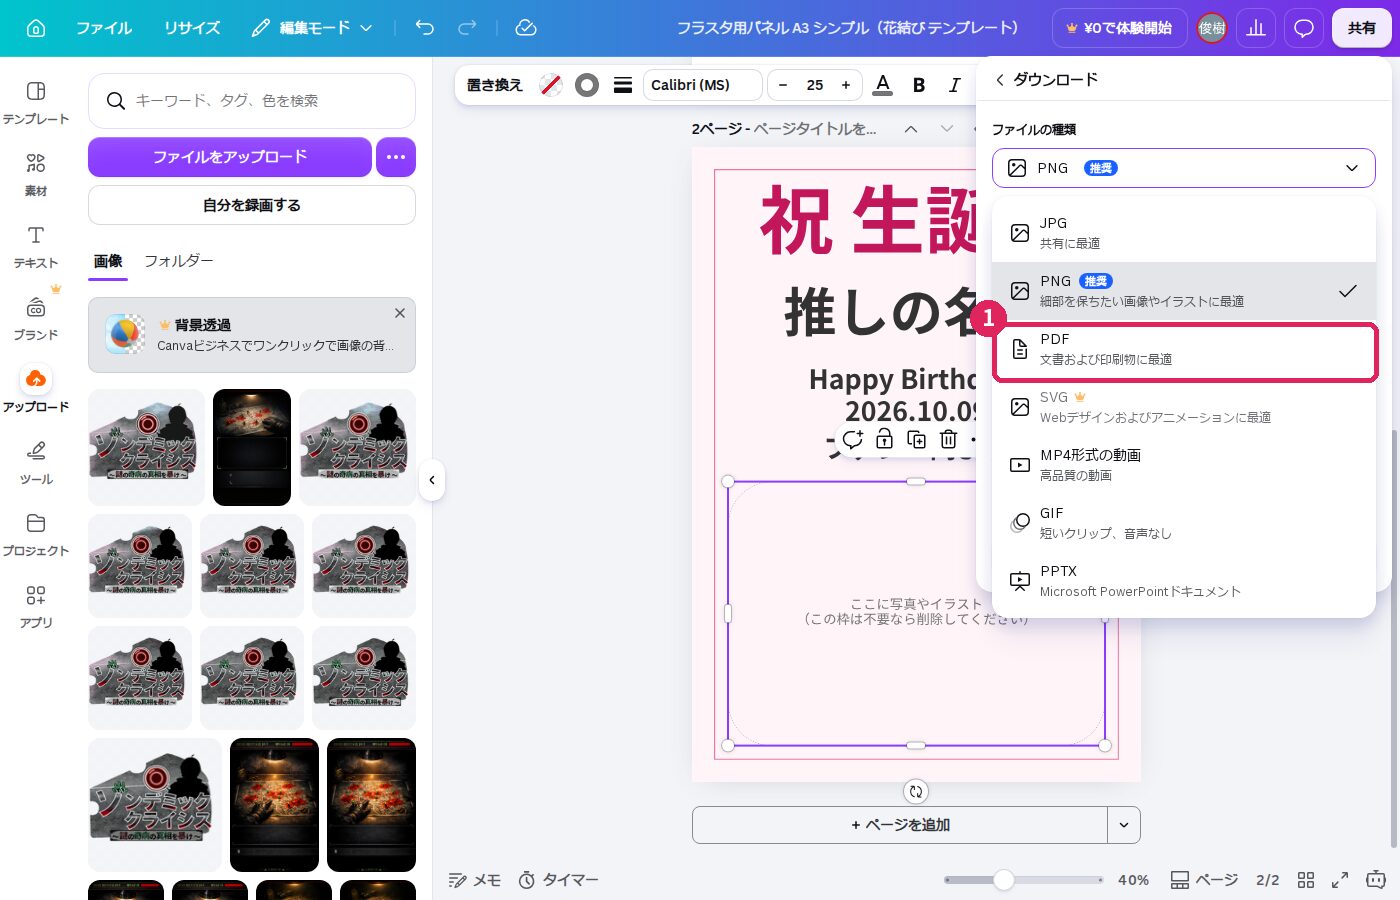Adjust the zoom slider handle

(1004, 880)
